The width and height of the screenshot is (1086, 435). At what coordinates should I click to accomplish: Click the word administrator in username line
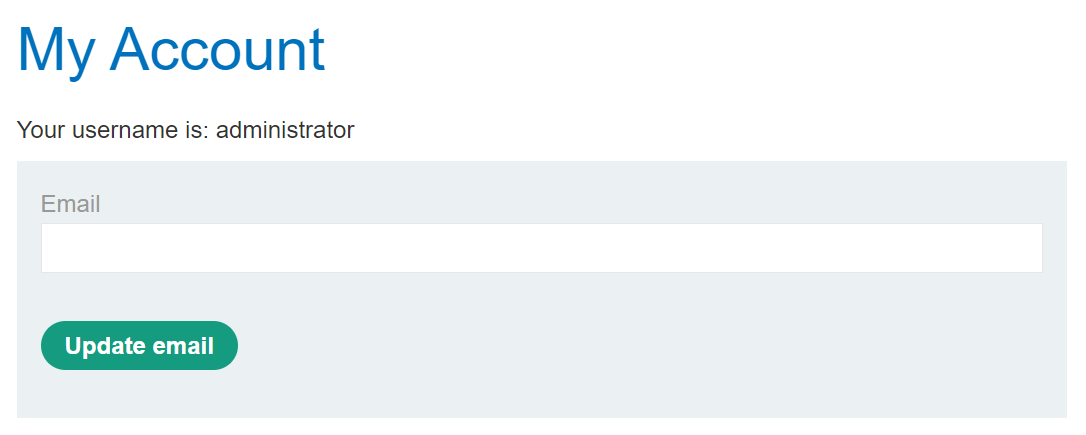click(x=285, y=130)
